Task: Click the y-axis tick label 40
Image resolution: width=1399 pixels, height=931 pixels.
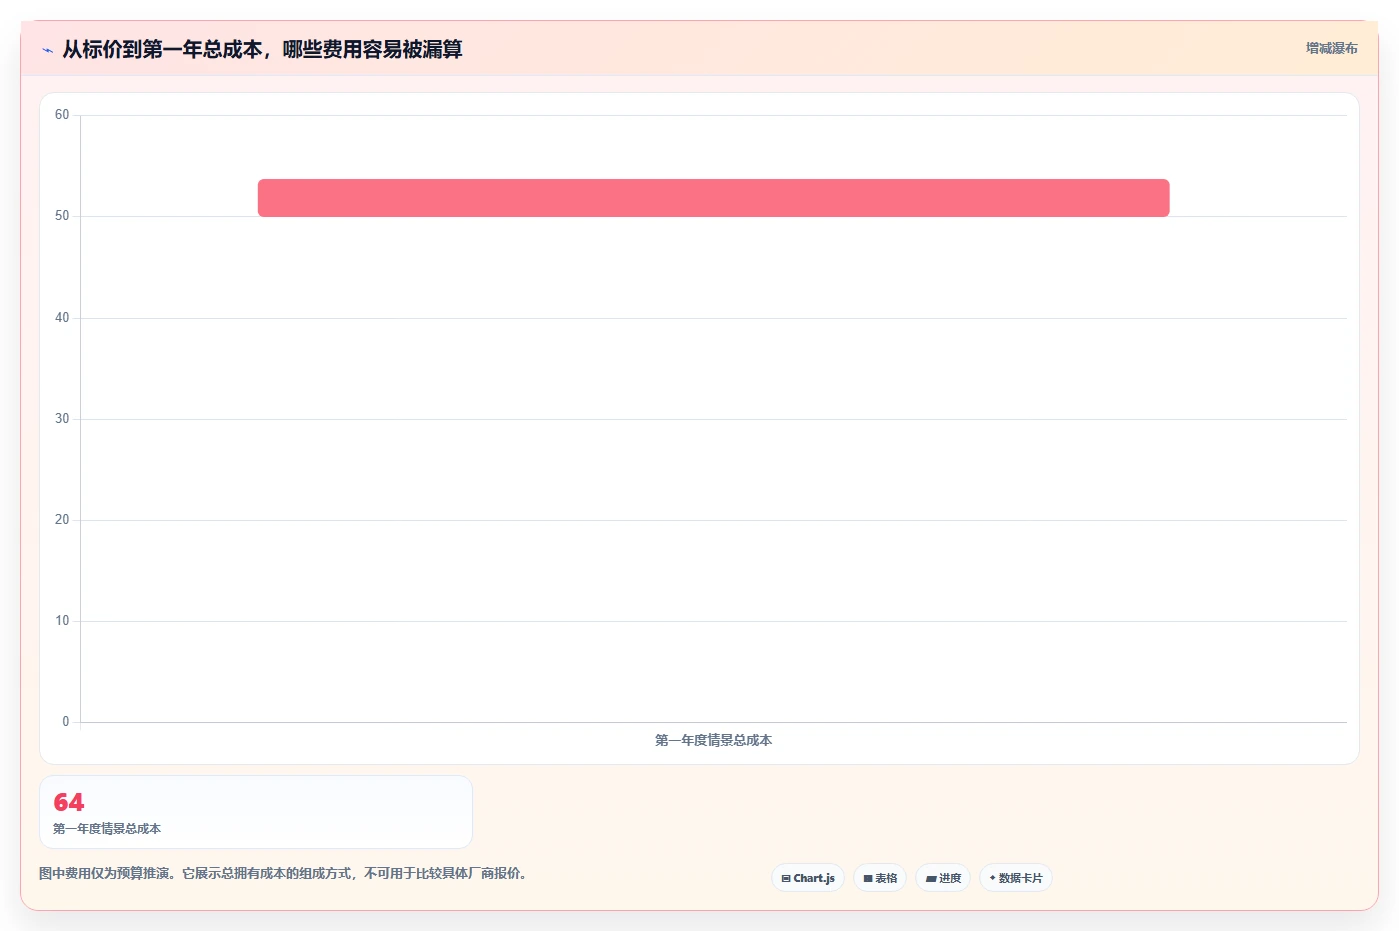Action: (62, 318)
